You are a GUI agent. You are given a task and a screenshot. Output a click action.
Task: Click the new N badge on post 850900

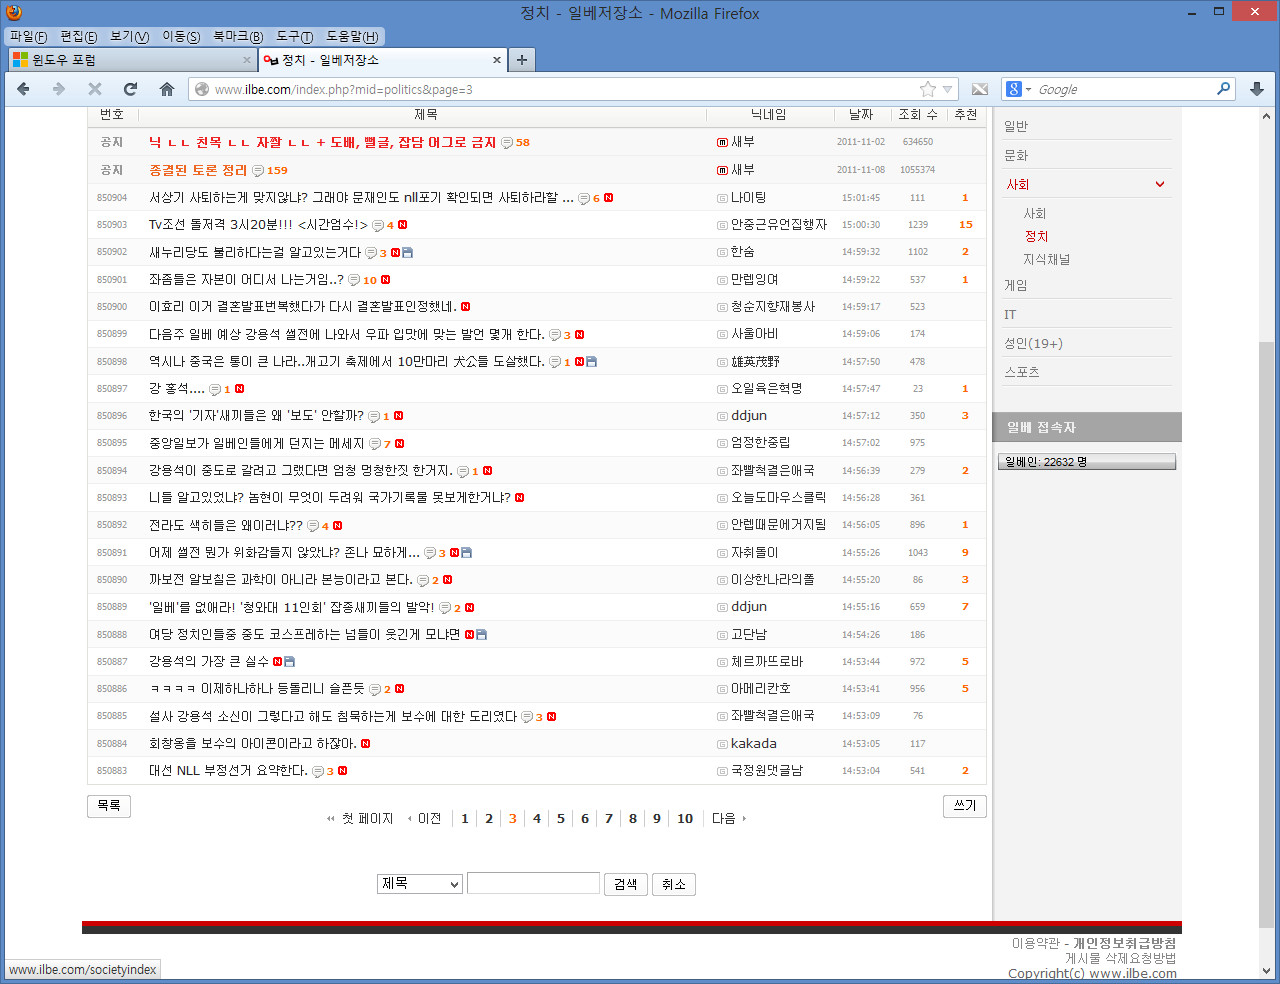tap(466, 307)
